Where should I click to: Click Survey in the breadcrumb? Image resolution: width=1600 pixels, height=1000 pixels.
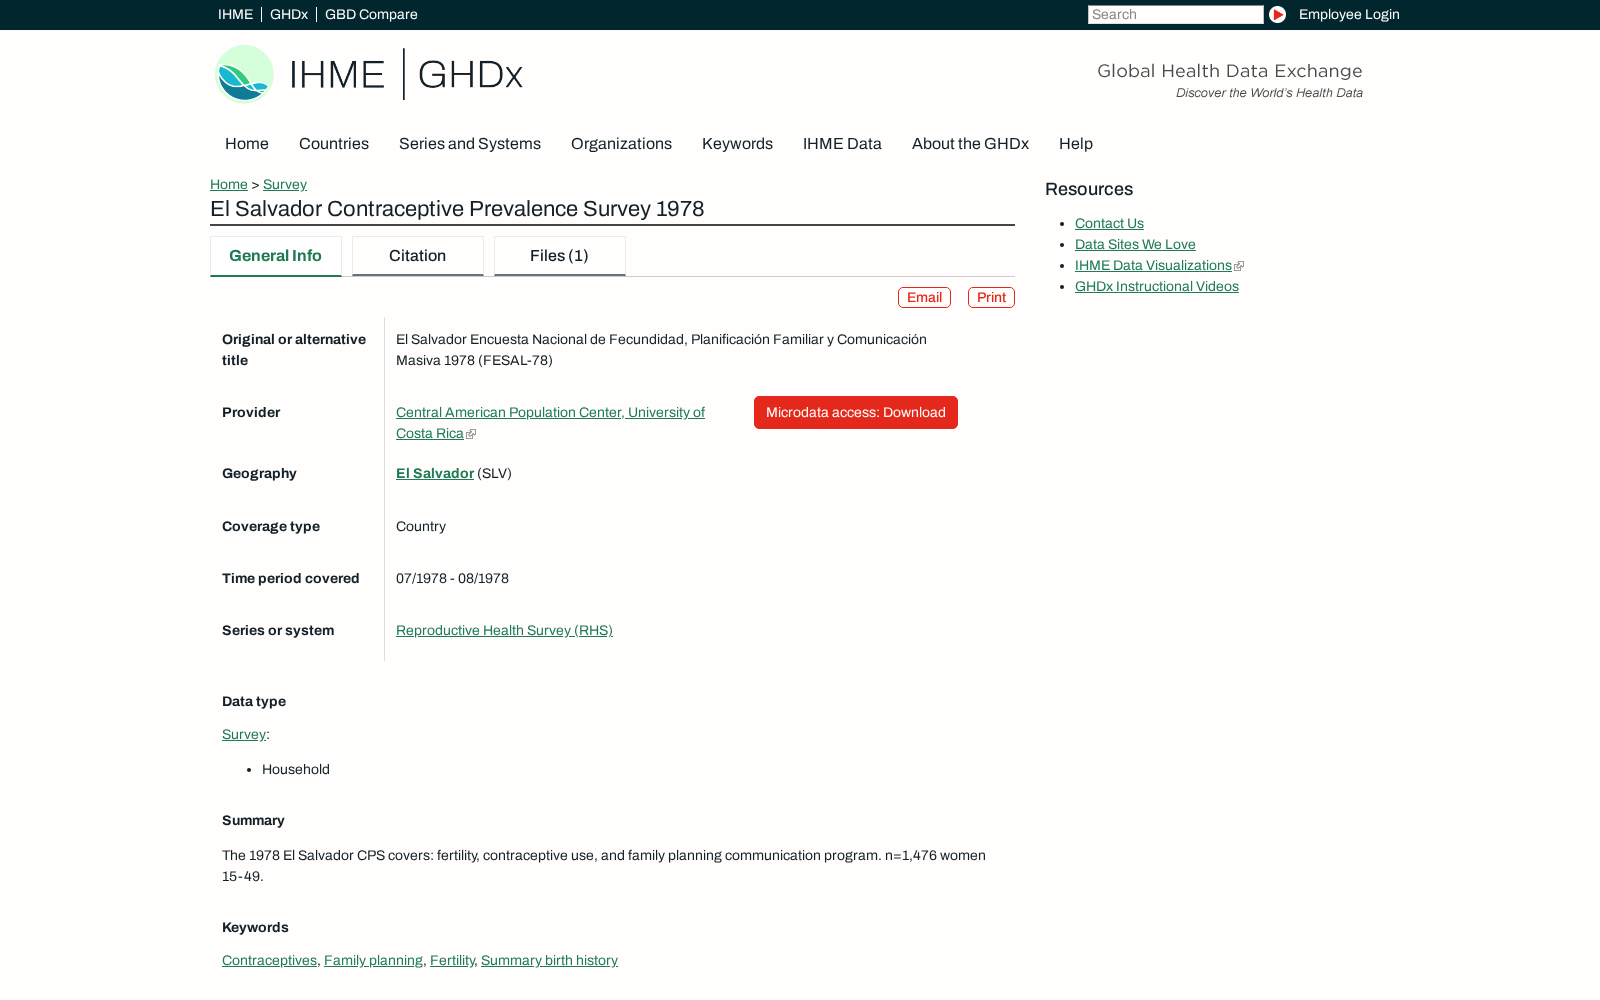coord(285,184)
